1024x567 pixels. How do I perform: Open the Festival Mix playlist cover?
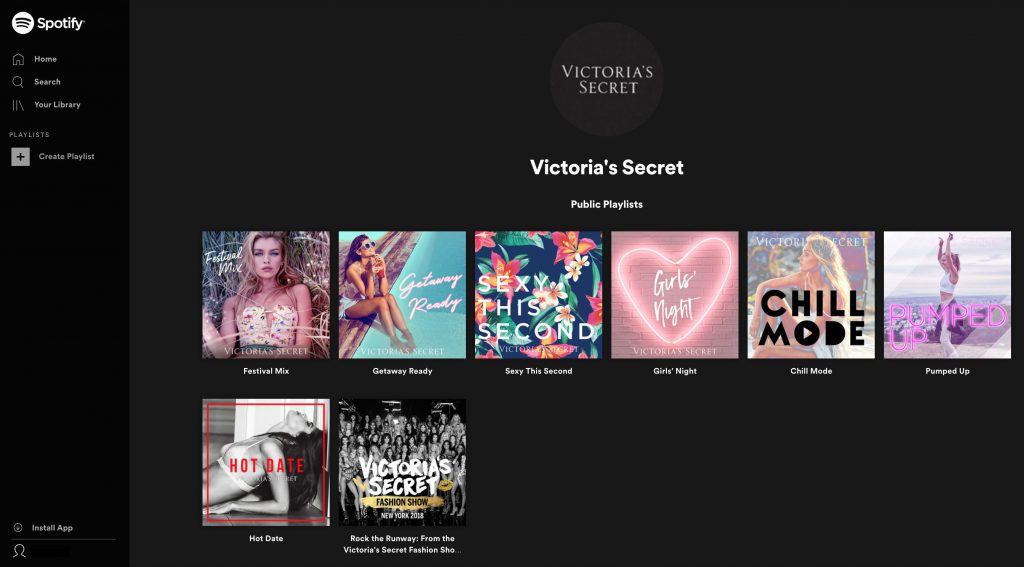pyautogui.click(x=266, y=295)
